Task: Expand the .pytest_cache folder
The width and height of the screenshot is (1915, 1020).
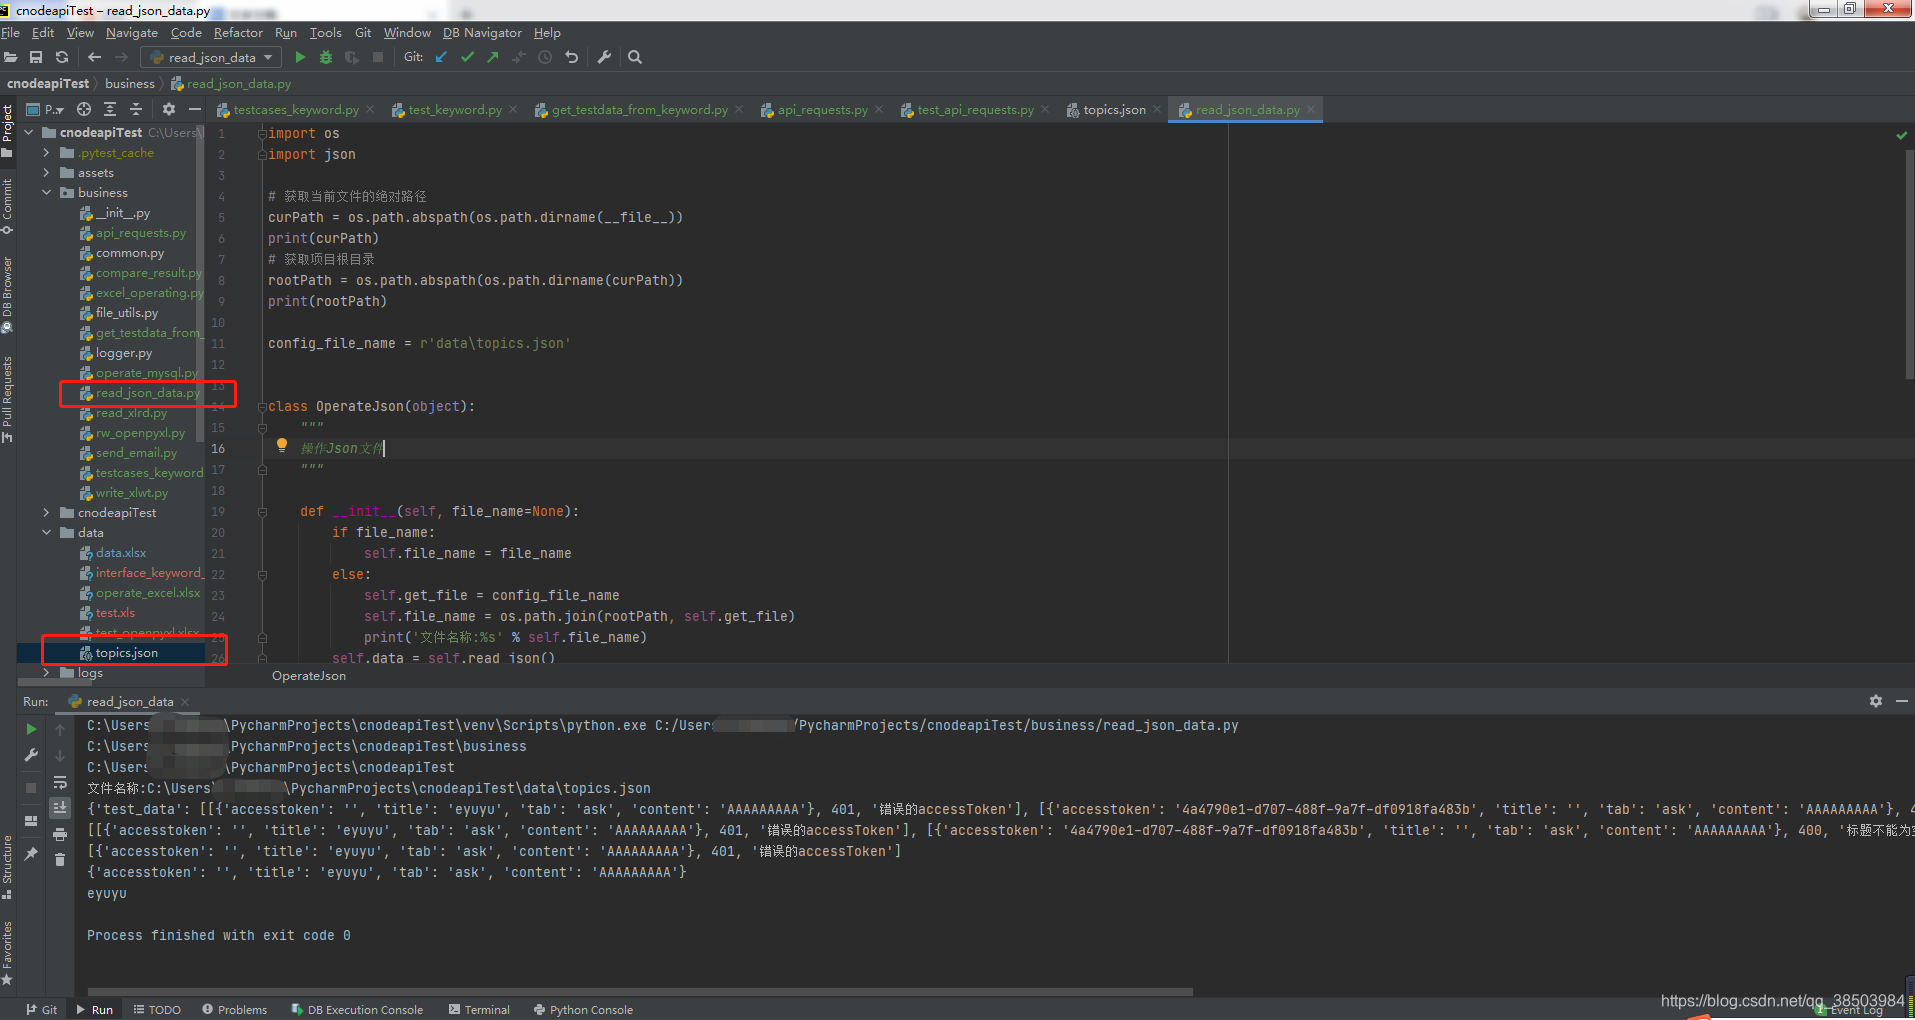Action: (46, 153)
